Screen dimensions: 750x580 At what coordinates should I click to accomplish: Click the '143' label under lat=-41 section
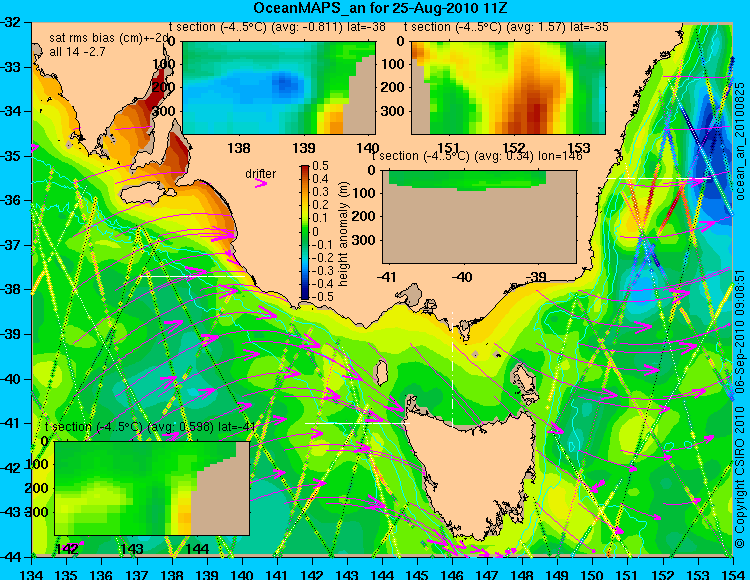coord(132,548)
